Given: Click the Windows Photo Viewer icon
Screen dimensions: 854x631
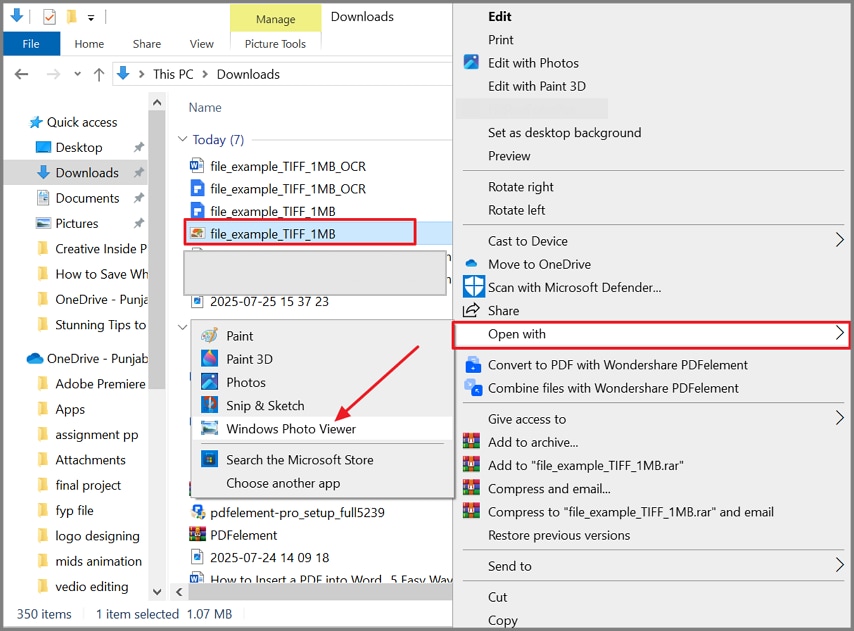Looking at the screenshot, I should [209, 428].
